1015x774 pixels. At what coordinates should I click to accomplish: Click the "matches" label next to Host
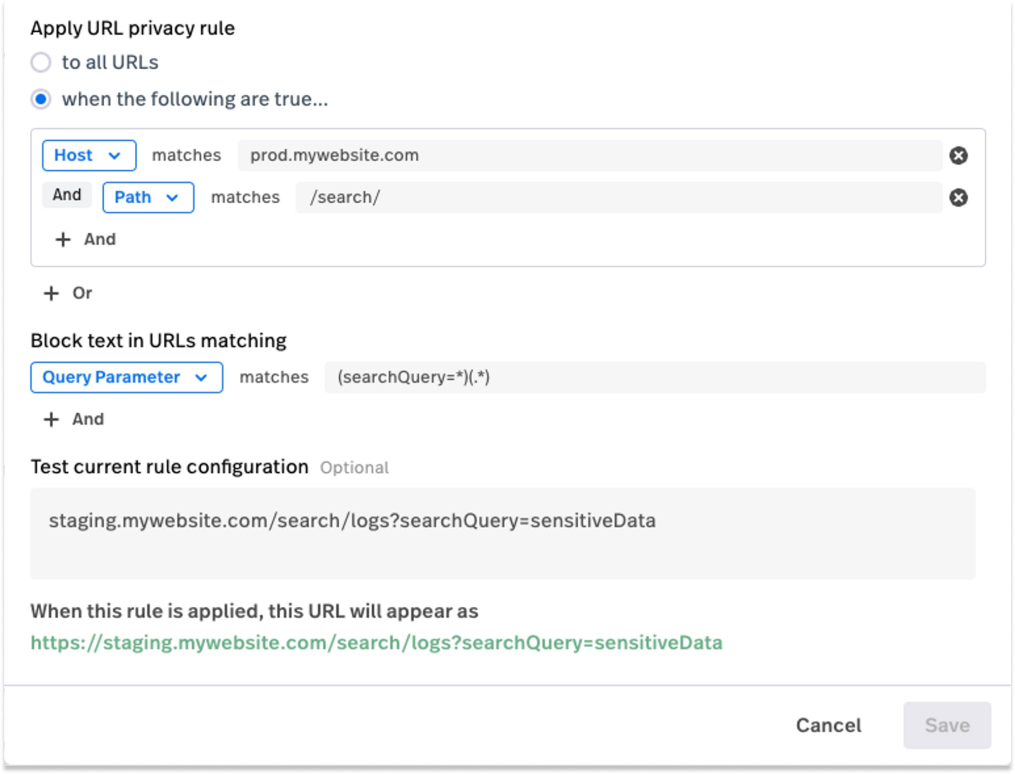pyautogui.click(x=186, y=155)
